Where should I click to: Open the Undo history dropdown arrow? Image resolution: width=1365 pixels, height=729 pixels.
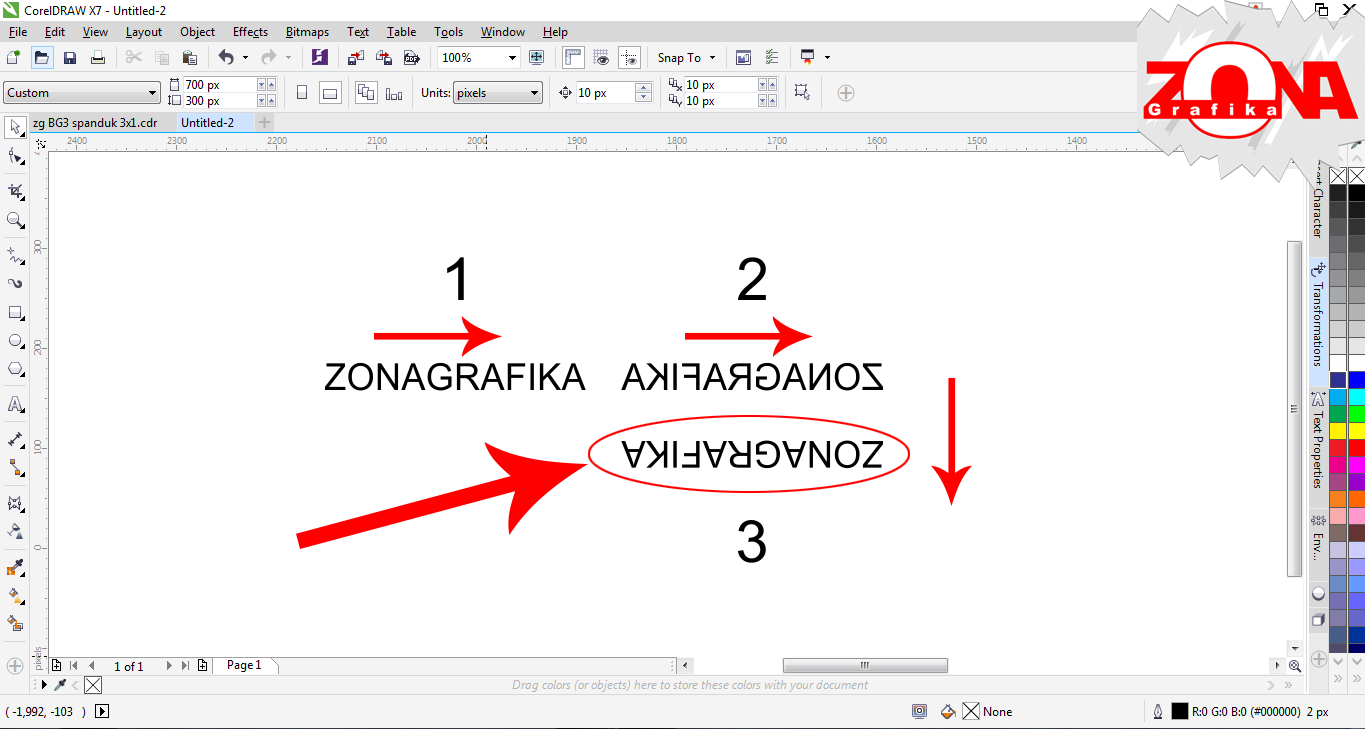coord(245,57)
